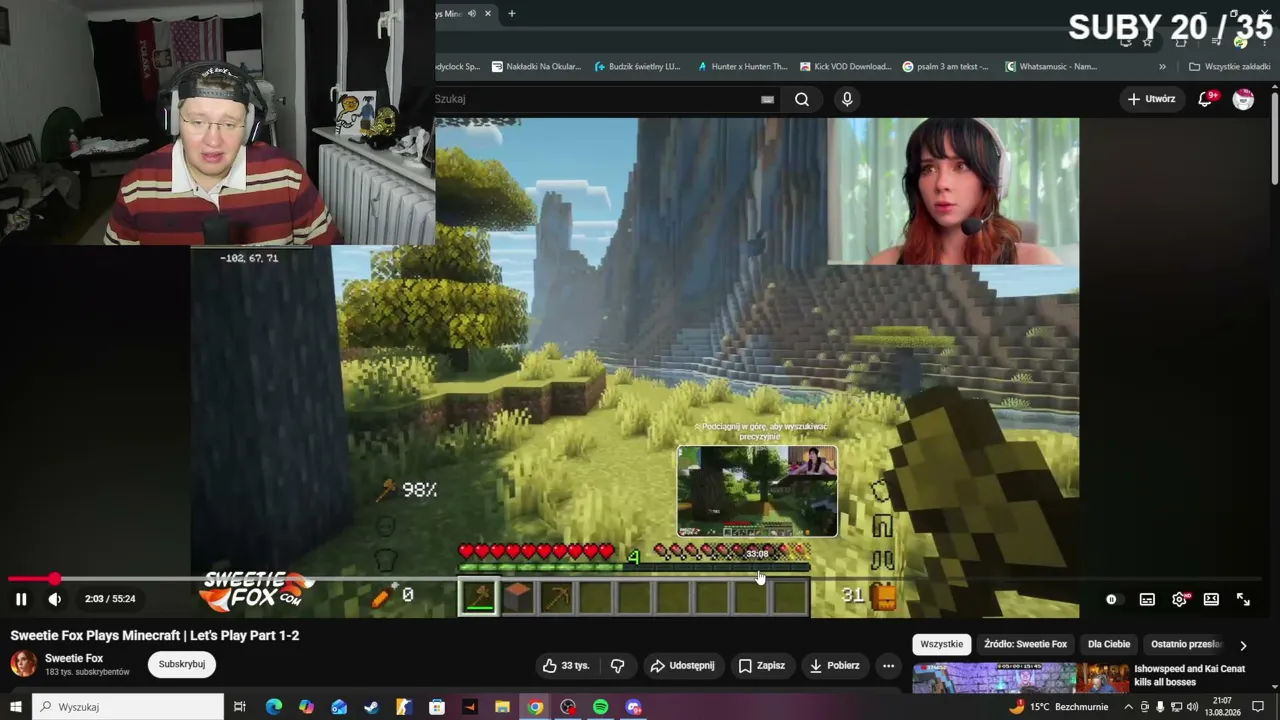Launch Microsoft Edge from the taskbar
This screenshot has width=1280, height=720.
click(x=273, y=707)
